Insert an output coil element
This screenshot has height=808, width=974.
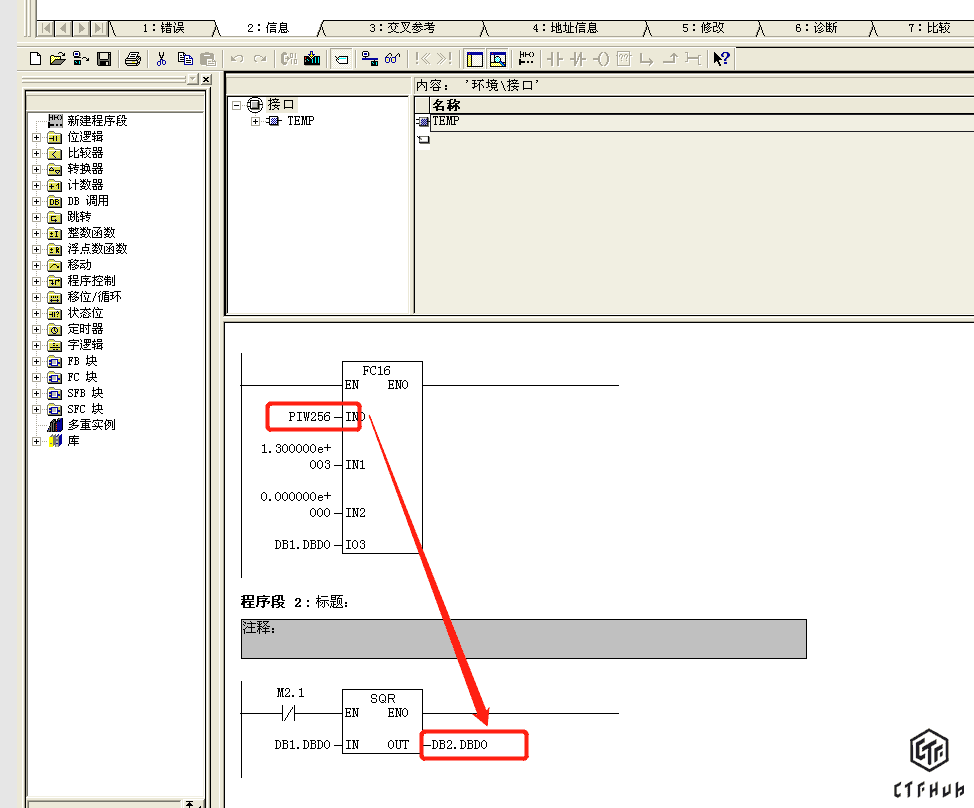coord(601,59)
